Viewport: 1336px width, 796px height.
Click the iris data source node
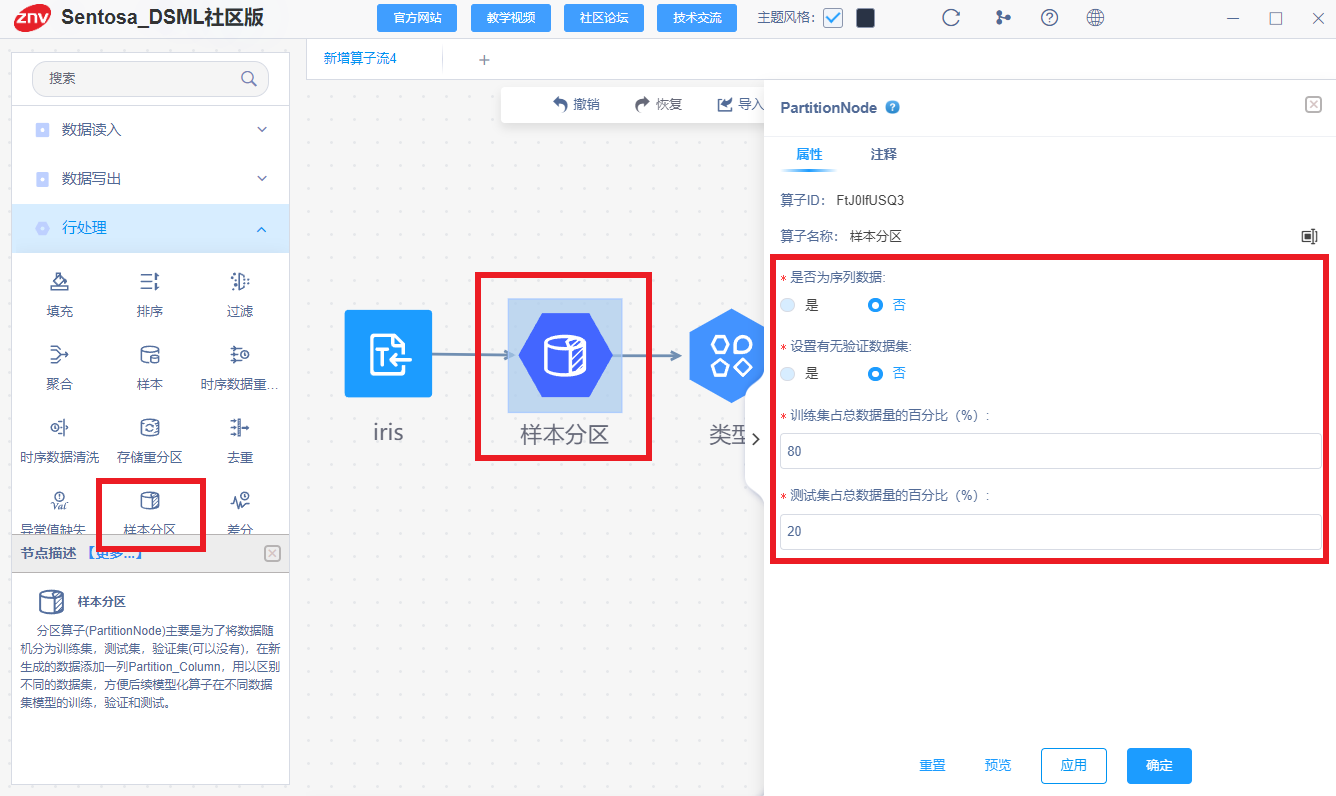(388, 354)
